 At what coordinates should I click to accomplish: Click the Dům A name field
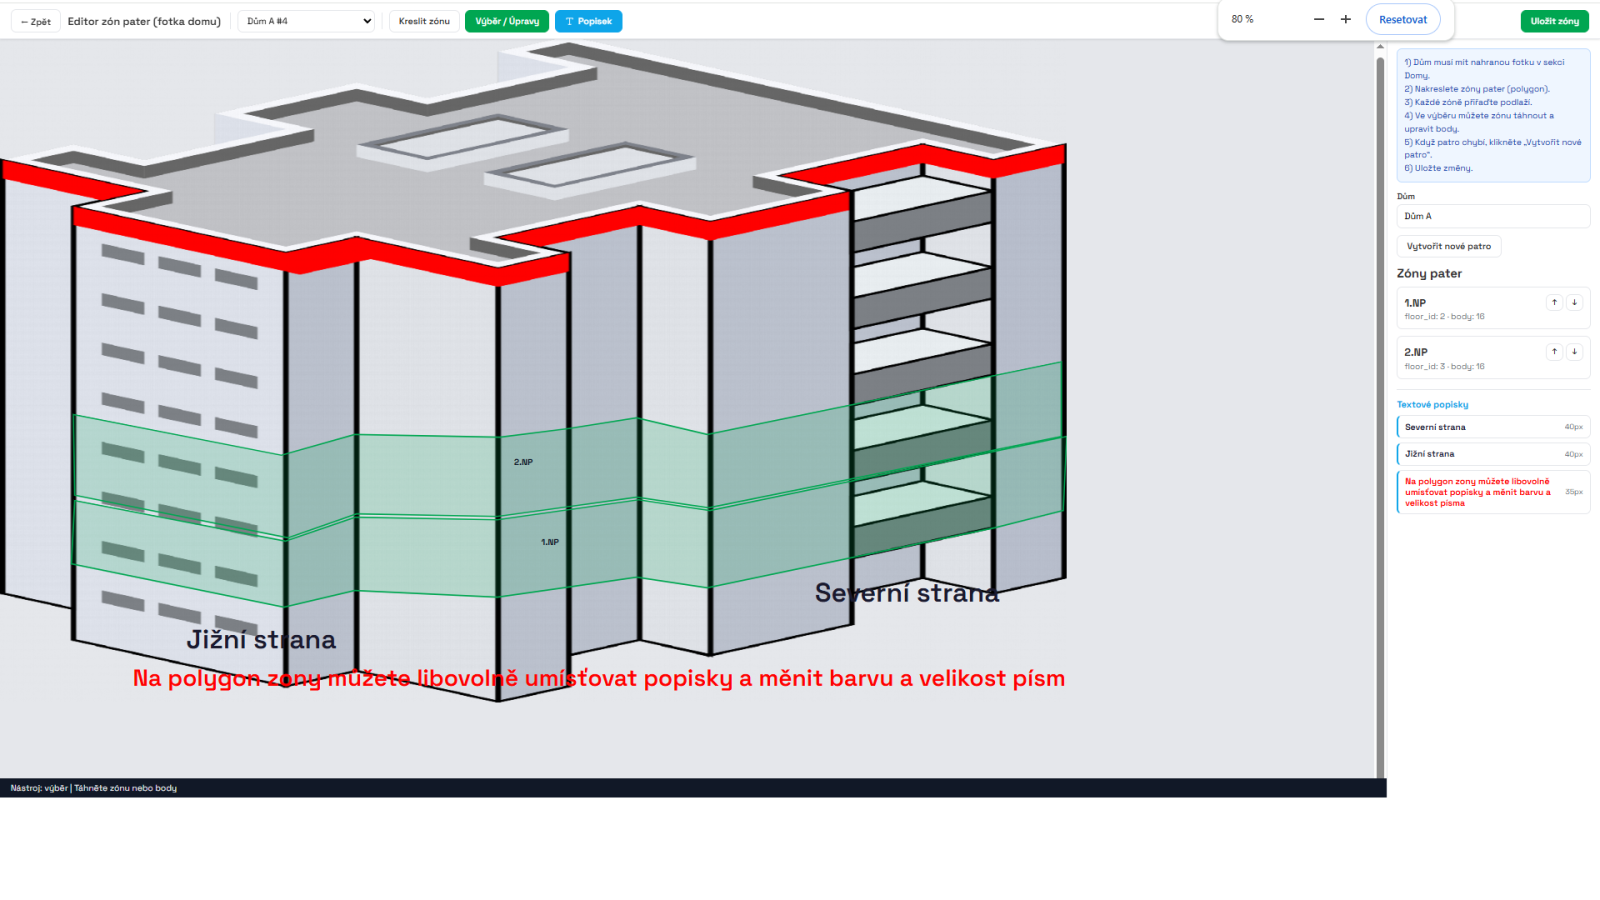[x=1492, y=216]
